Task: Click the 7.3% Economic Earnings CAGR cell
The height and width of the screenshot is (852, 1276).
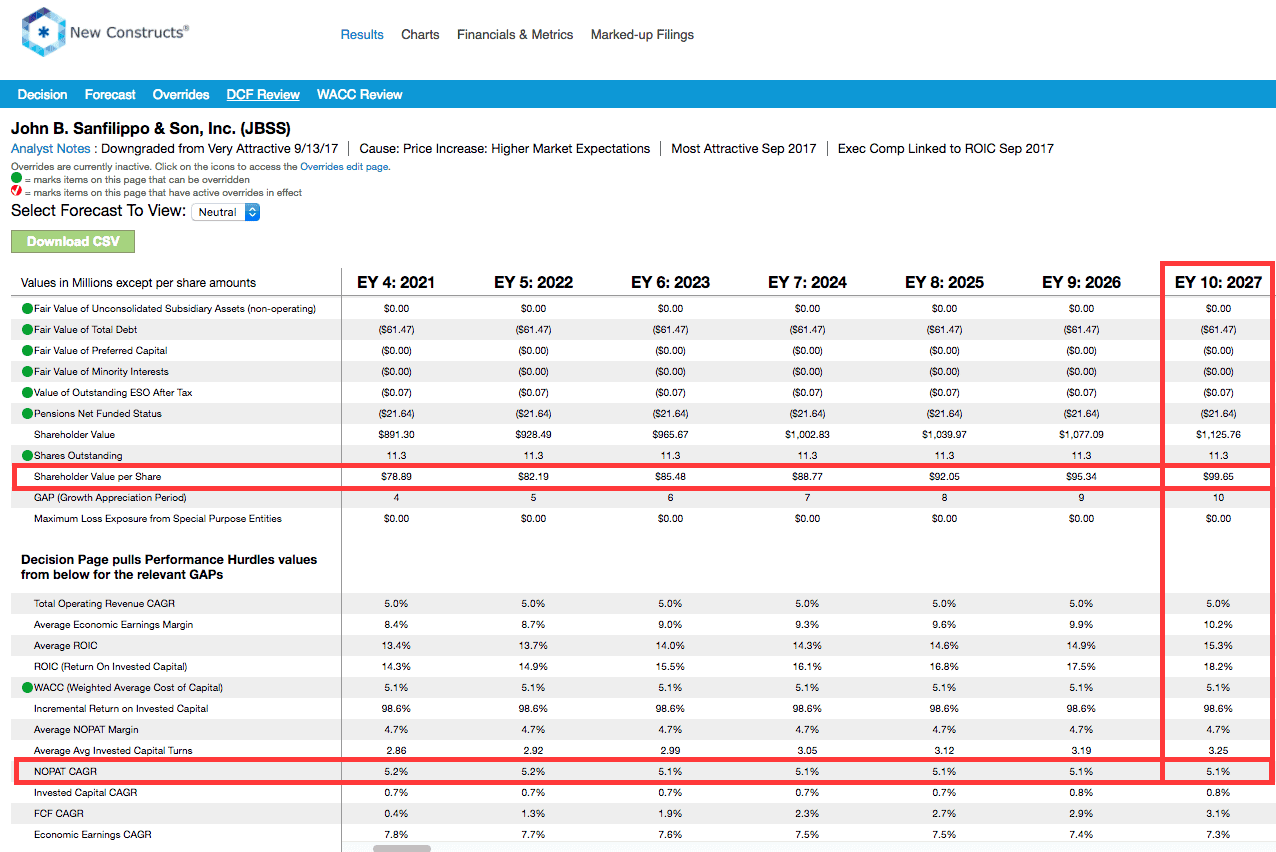Action: (x=1218, y=835)
